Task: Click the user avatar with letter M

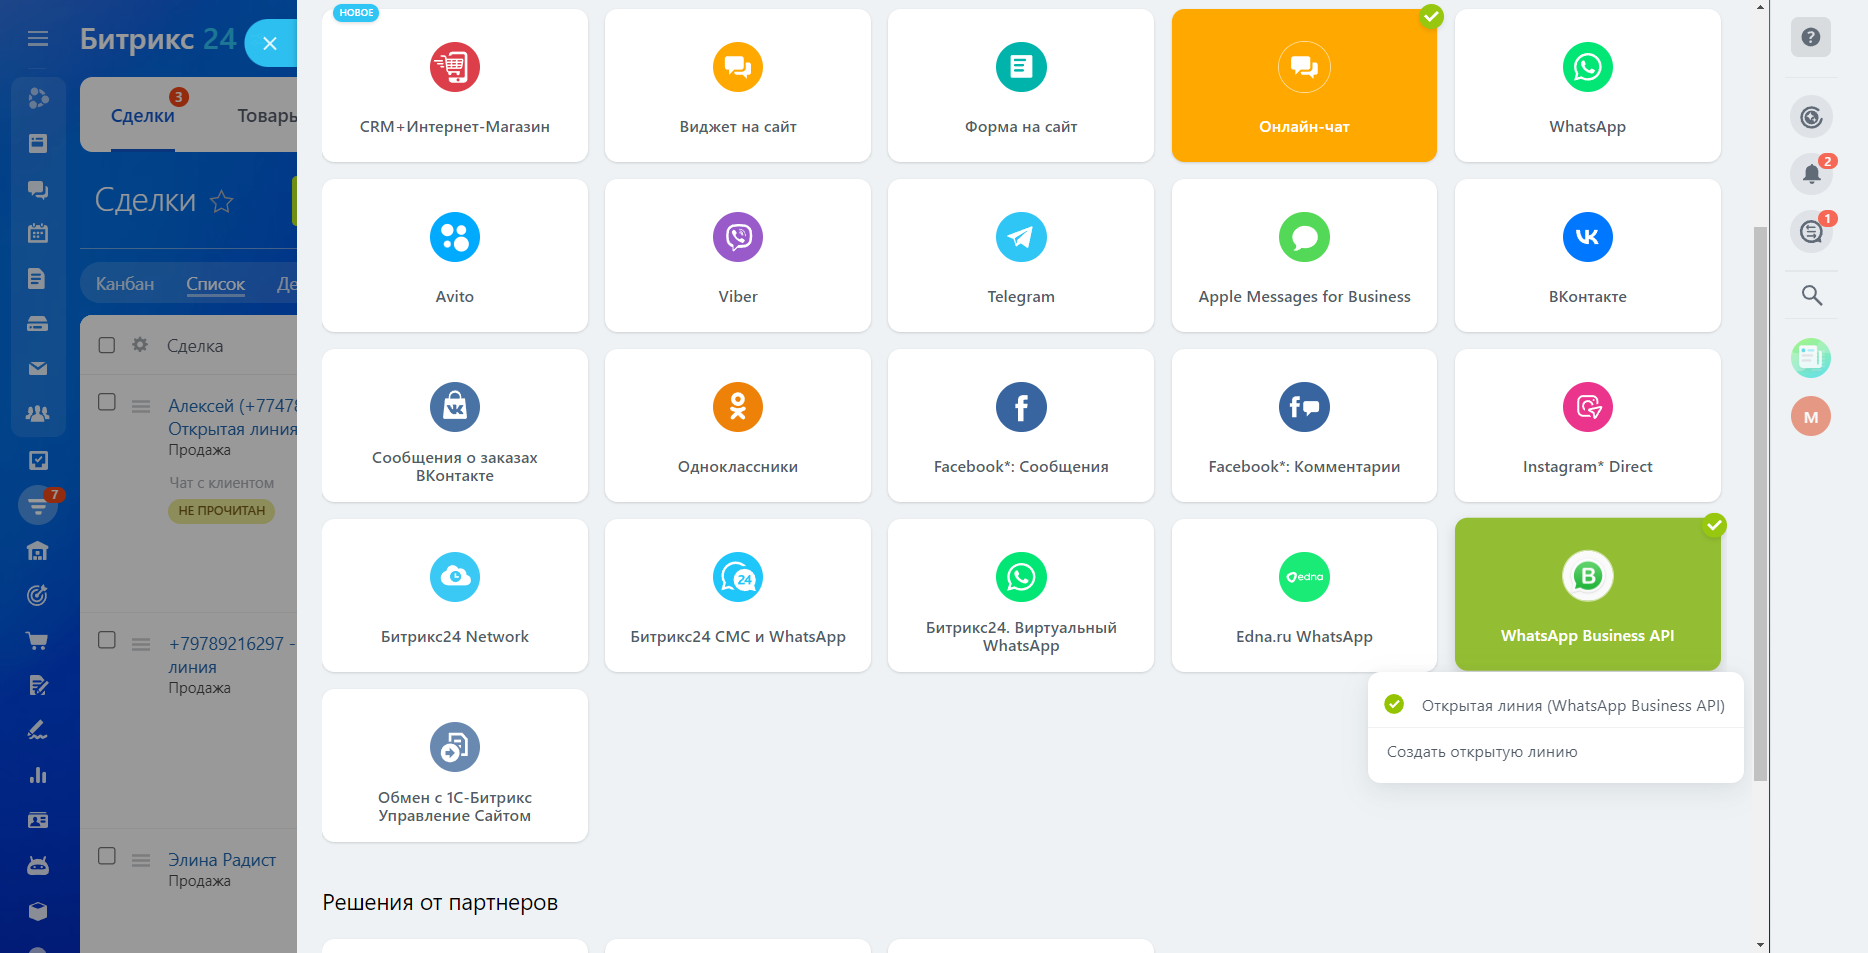Action: [1811, 417]
